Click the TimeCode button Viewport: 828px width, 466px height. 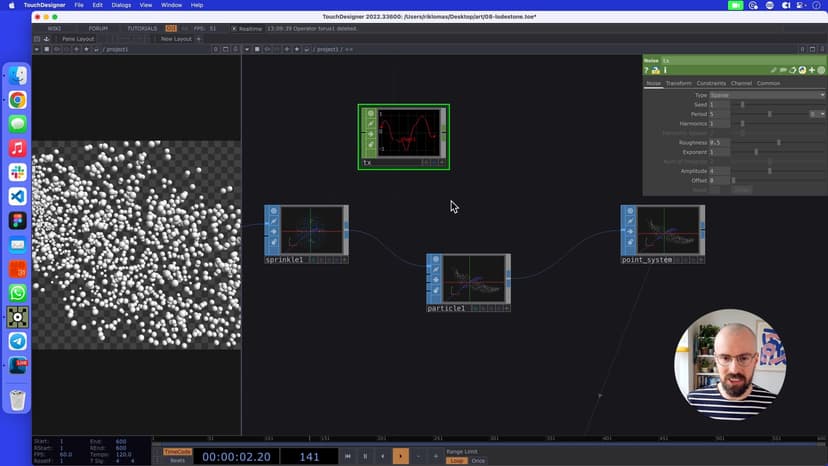pos(177,451)
